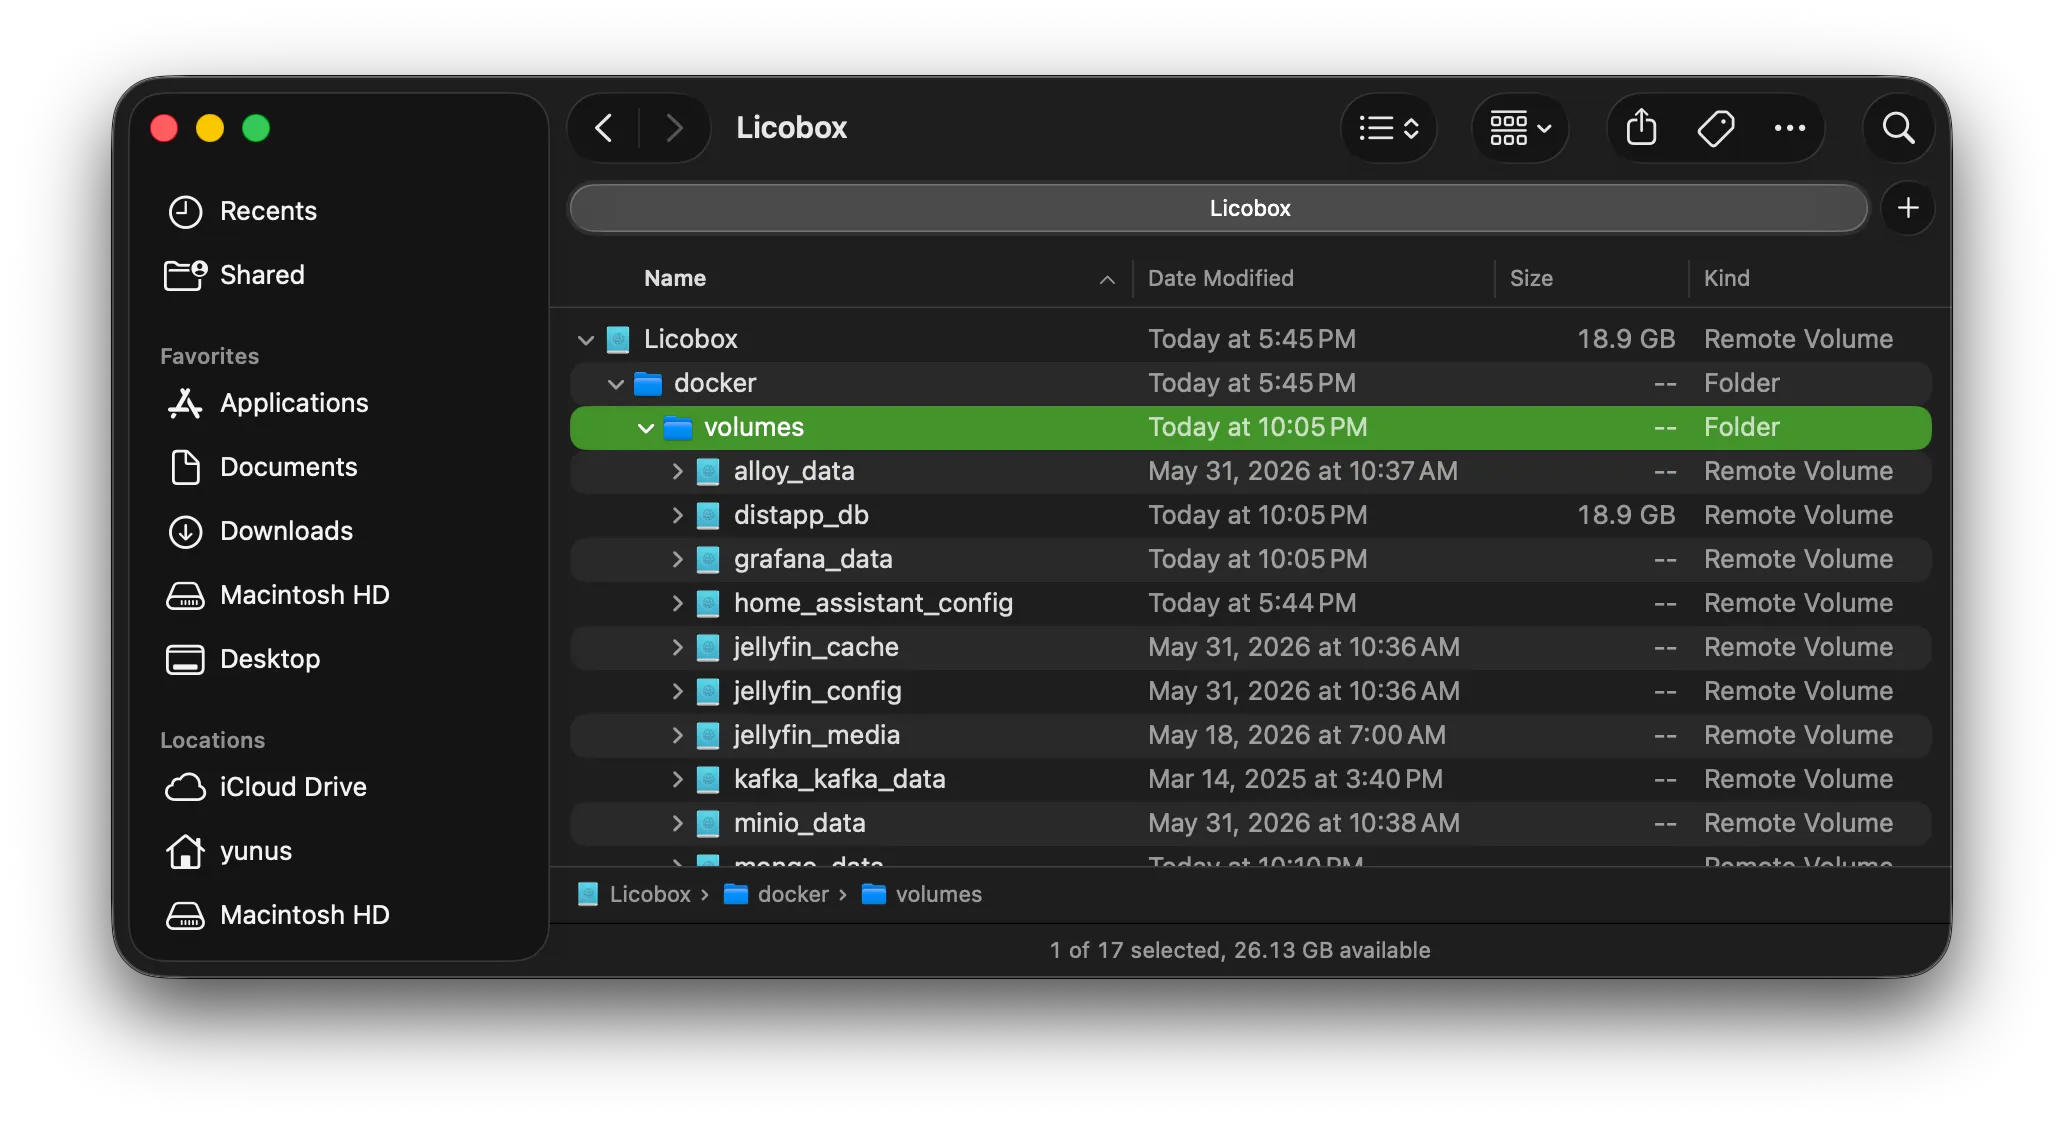Expand the jellyfin_config volume
The width and height of the screenshot is (2064, 1126).
(677, 691)
